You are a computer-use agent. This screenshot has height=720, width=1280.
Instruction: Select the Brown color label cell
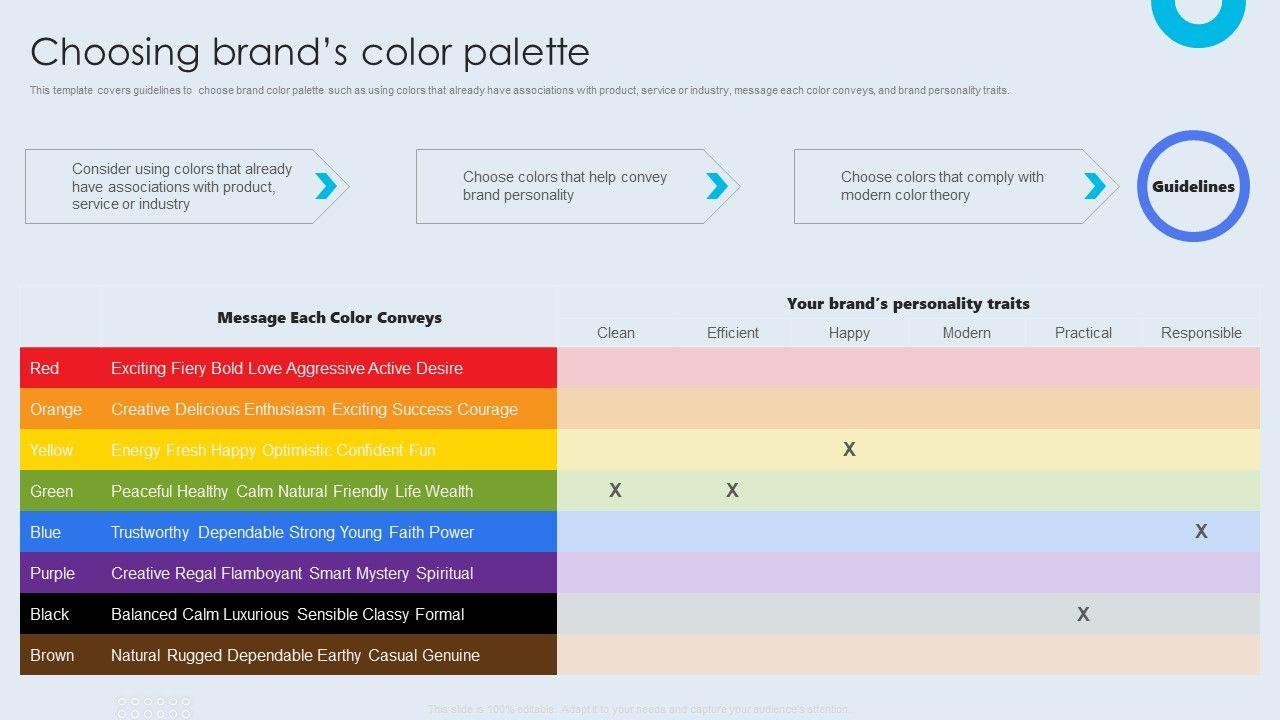point(52,655)
